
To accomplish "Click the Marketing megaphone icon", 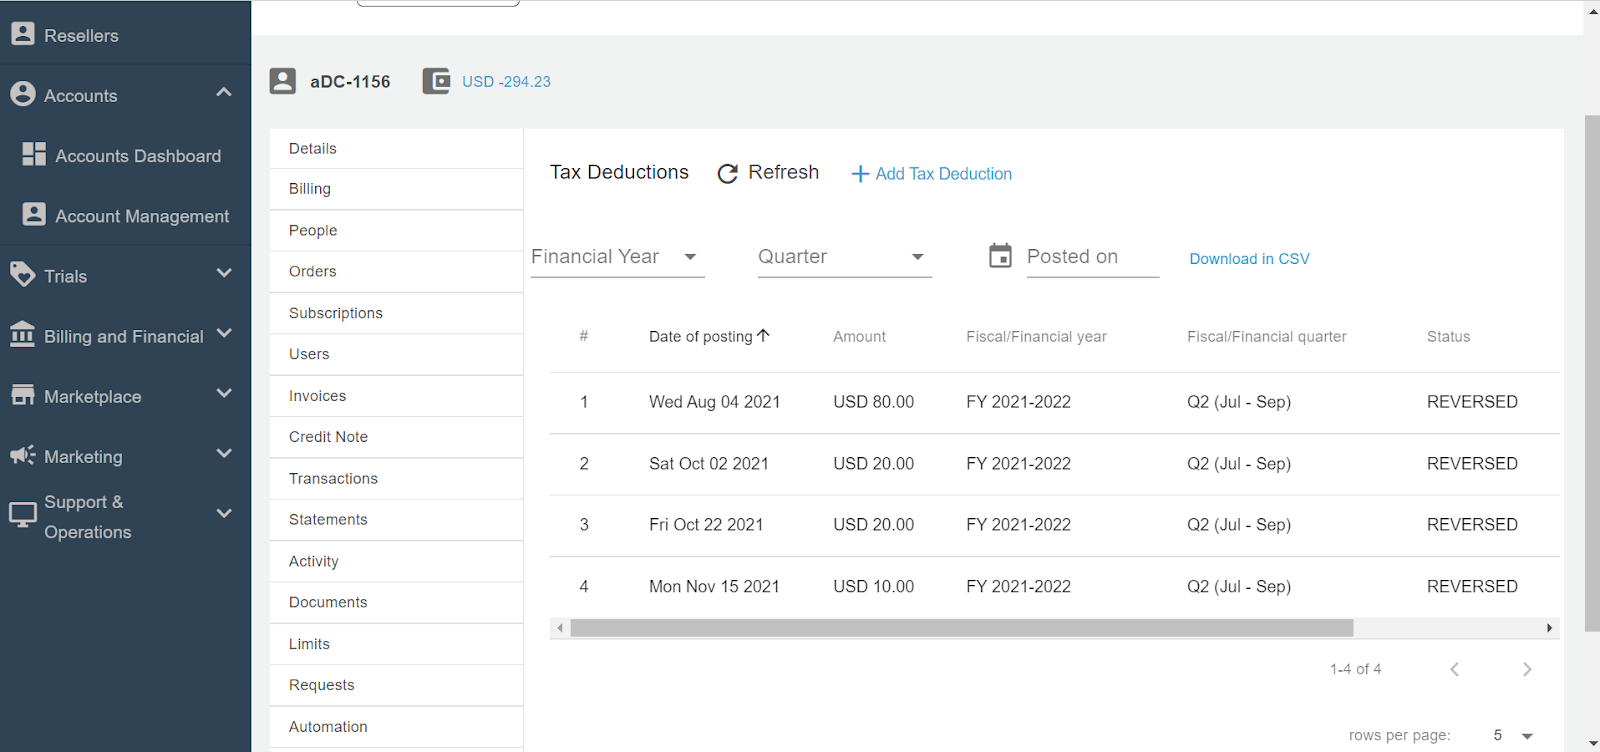I will pyautogui.click(x=22, y=455).
